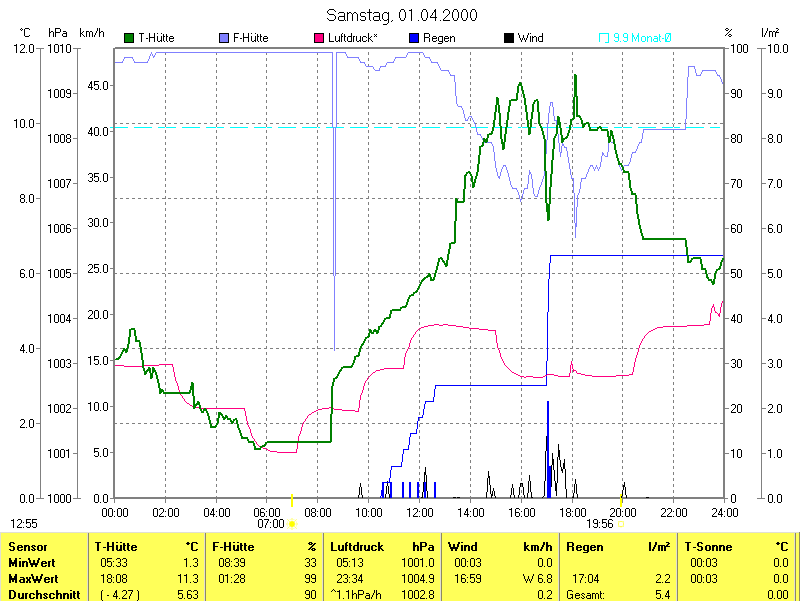Click the MinWert row label
This screenshot has width=800, height=601.
[31, 563]
